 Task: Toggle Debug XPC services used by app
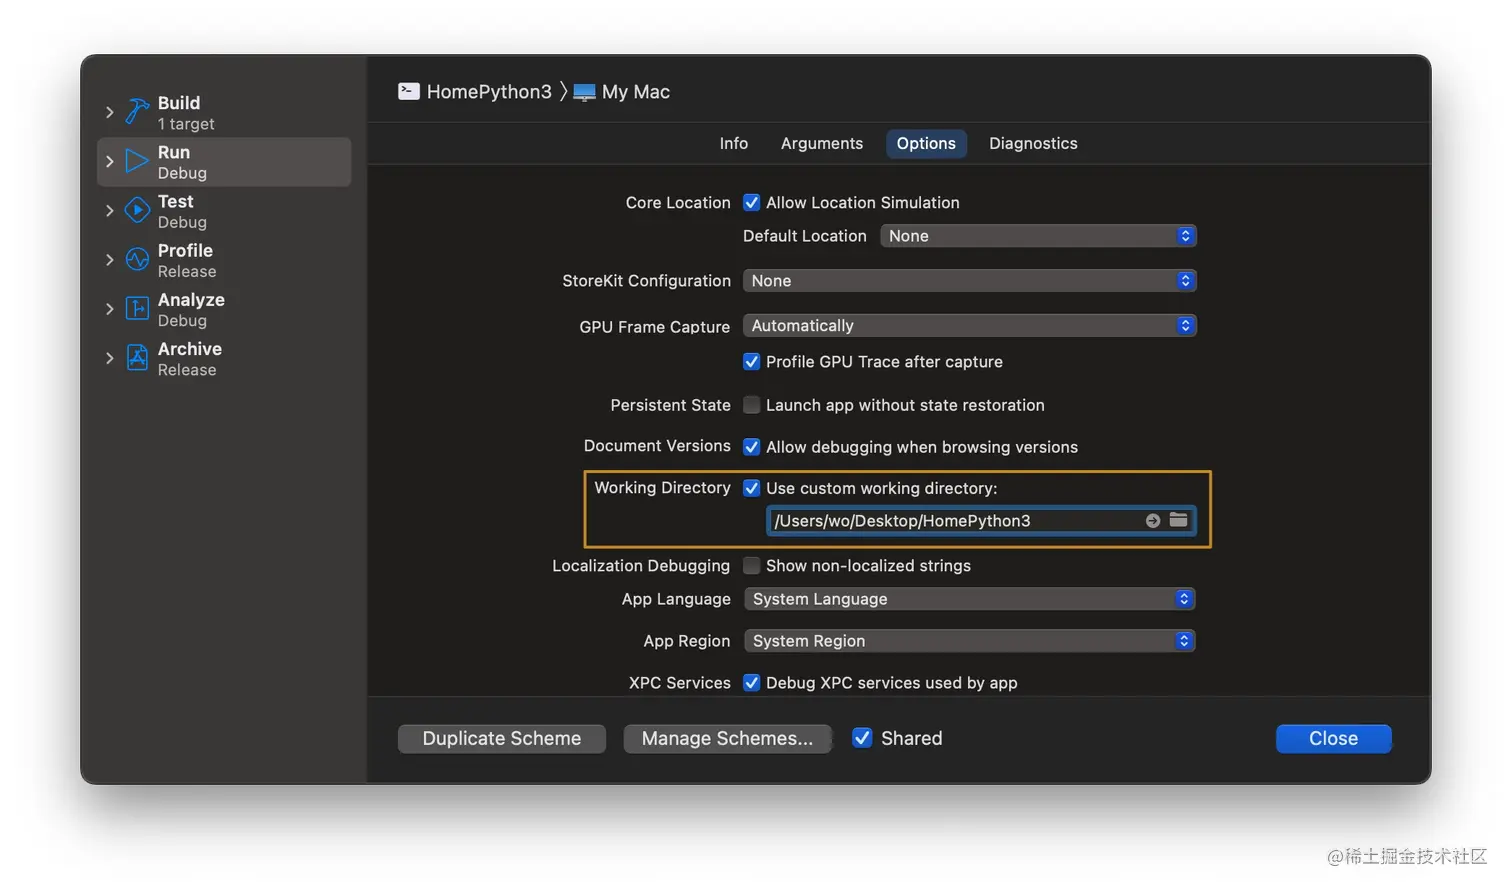(x=752, y=682)
